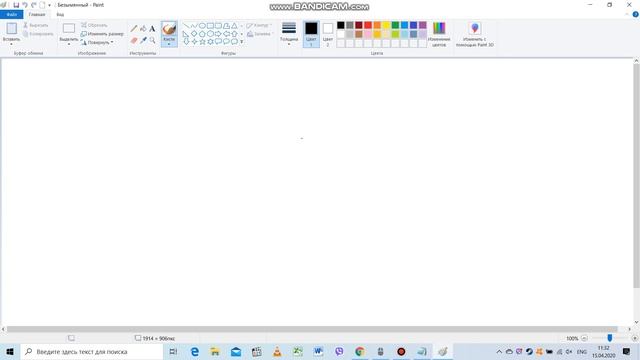The height and width of the screenshot is (360, 640).
Task: Click the zoom in plus button
Action: [634, 338]
